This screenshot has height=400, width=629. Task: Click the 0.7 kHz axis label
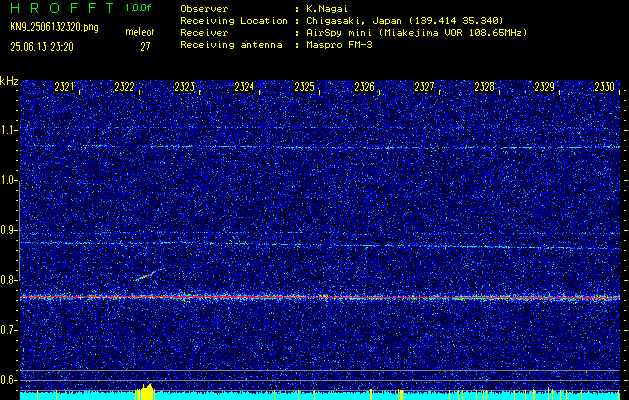[8, 330]
